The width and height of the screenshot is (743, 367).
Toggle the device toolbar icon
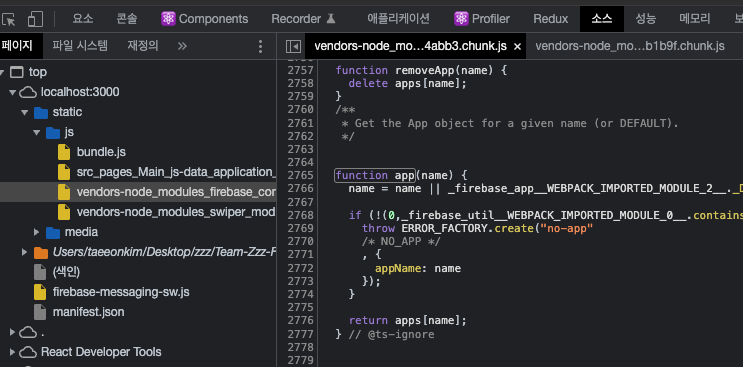click(x=35, y=19)
